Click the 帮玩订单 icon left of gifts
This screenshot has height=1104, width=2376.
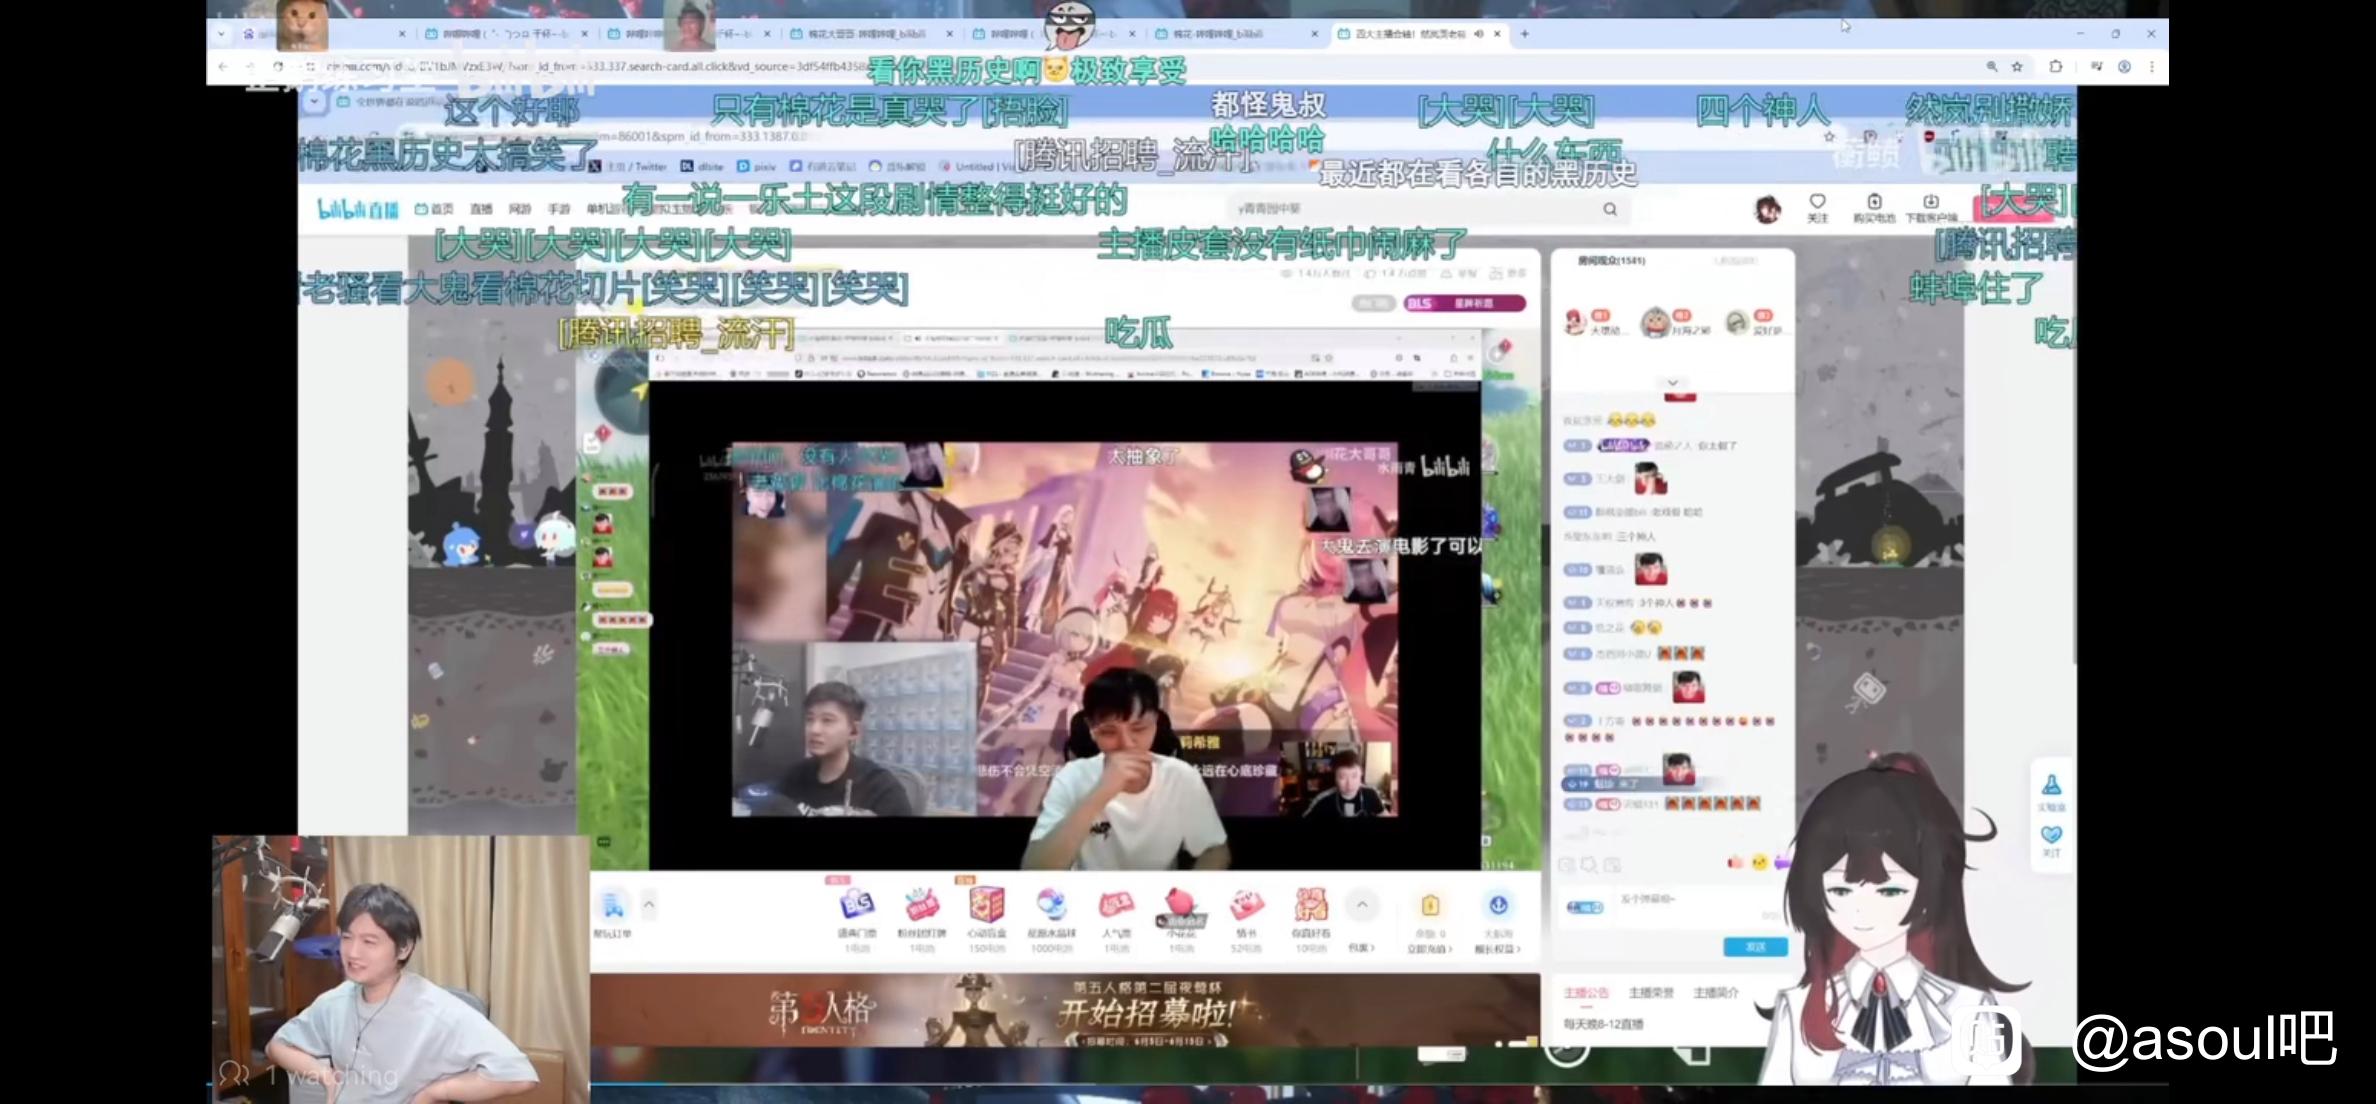(x=612, y=907)
